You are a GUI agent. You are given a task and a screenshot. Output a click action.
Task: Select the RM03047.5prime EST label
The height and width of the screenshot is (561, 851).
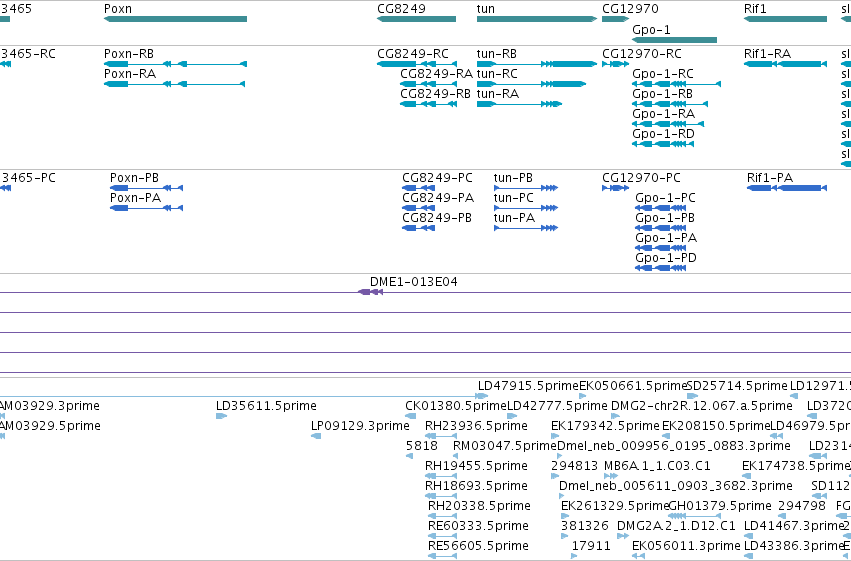(x=505, y=446)
